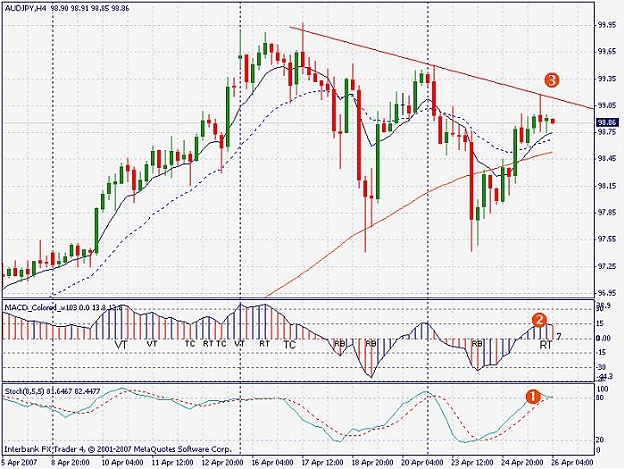
Task: Click the 16 Apr 04:00 time label
Action: tap(273, 463)
